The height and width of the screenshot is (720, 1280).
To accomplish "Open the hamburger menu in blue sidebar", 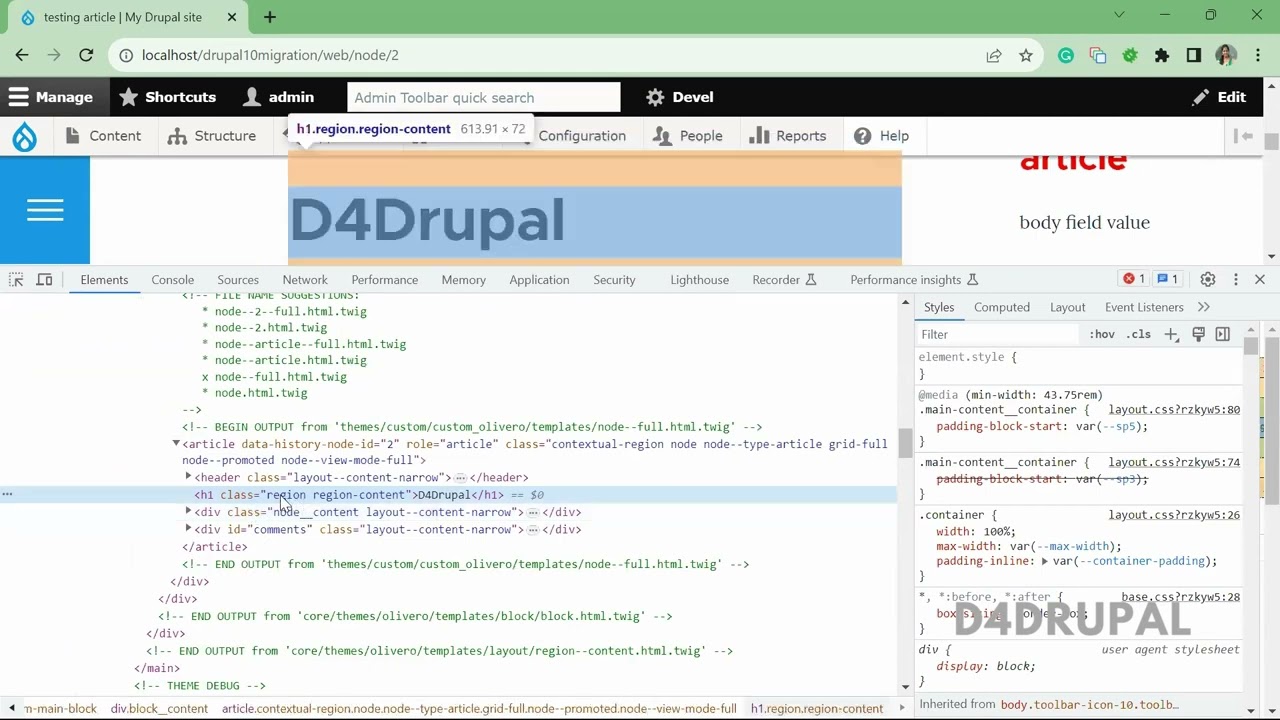I will click(x=45, y=210).
